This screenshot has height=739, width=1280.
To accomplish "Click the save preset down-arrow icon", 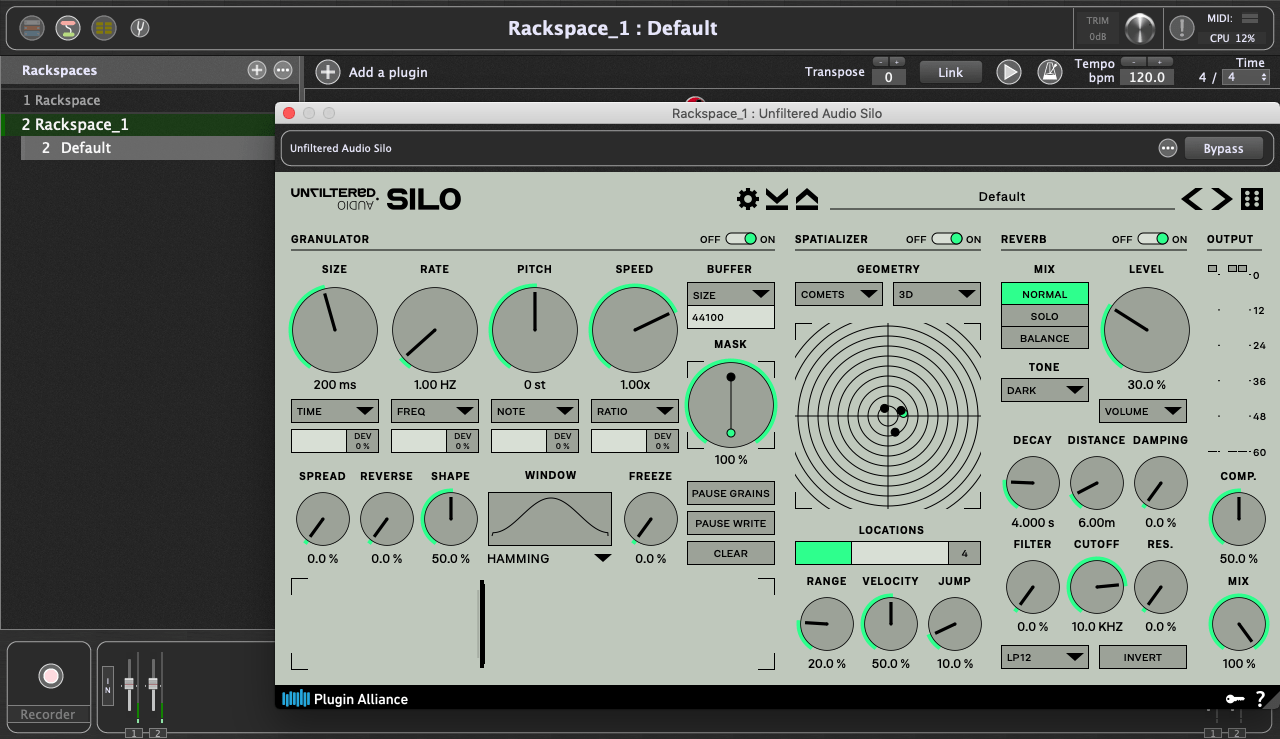I will pyautogui.click(x=777, y=199).
